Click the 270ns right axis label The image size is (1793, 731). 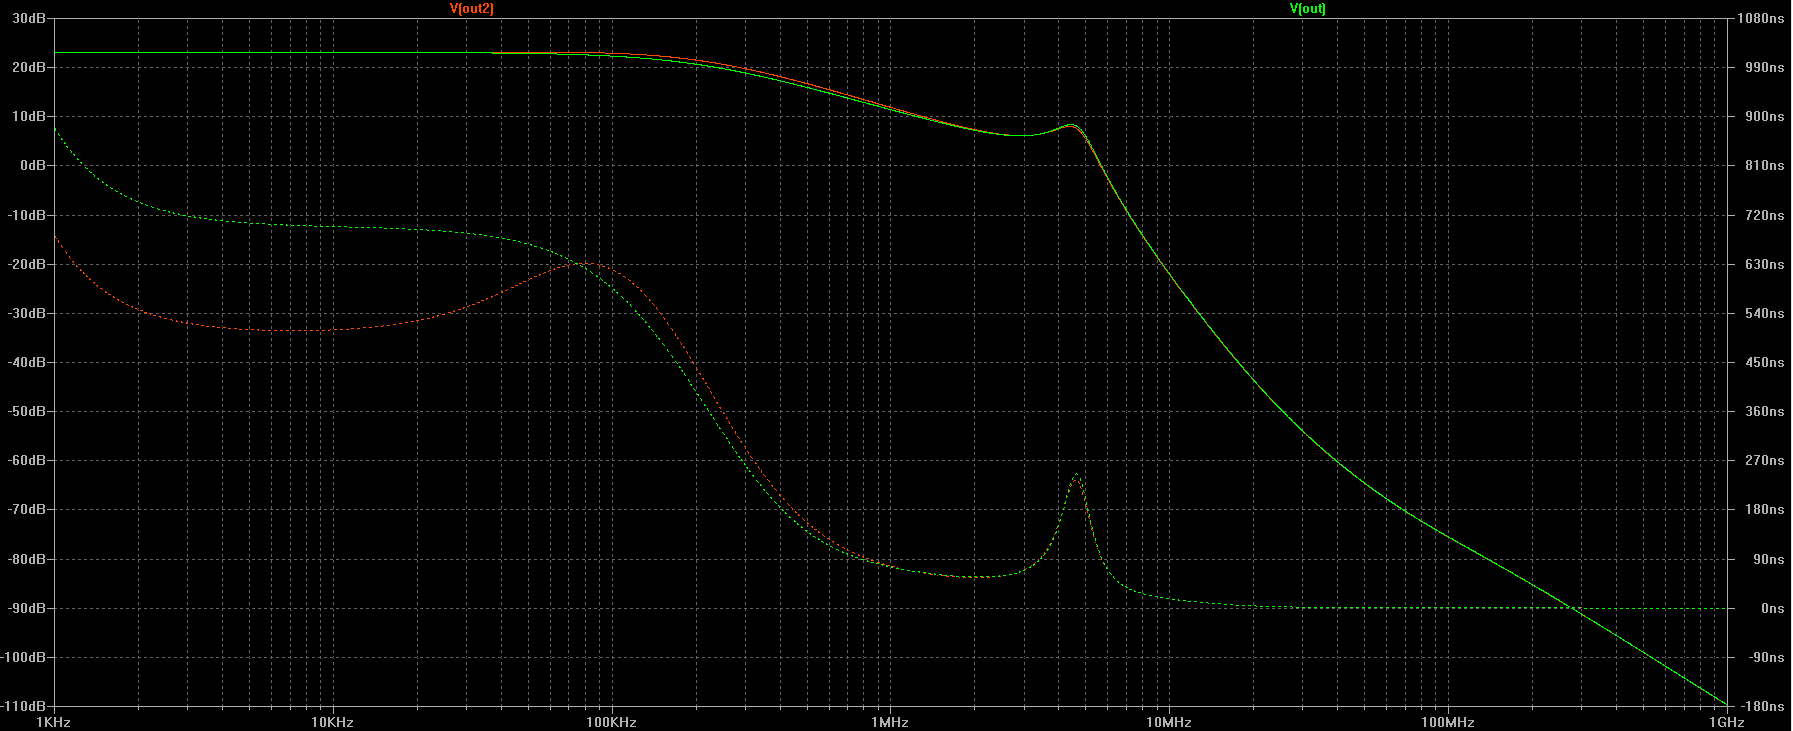tap(1764, 461)
